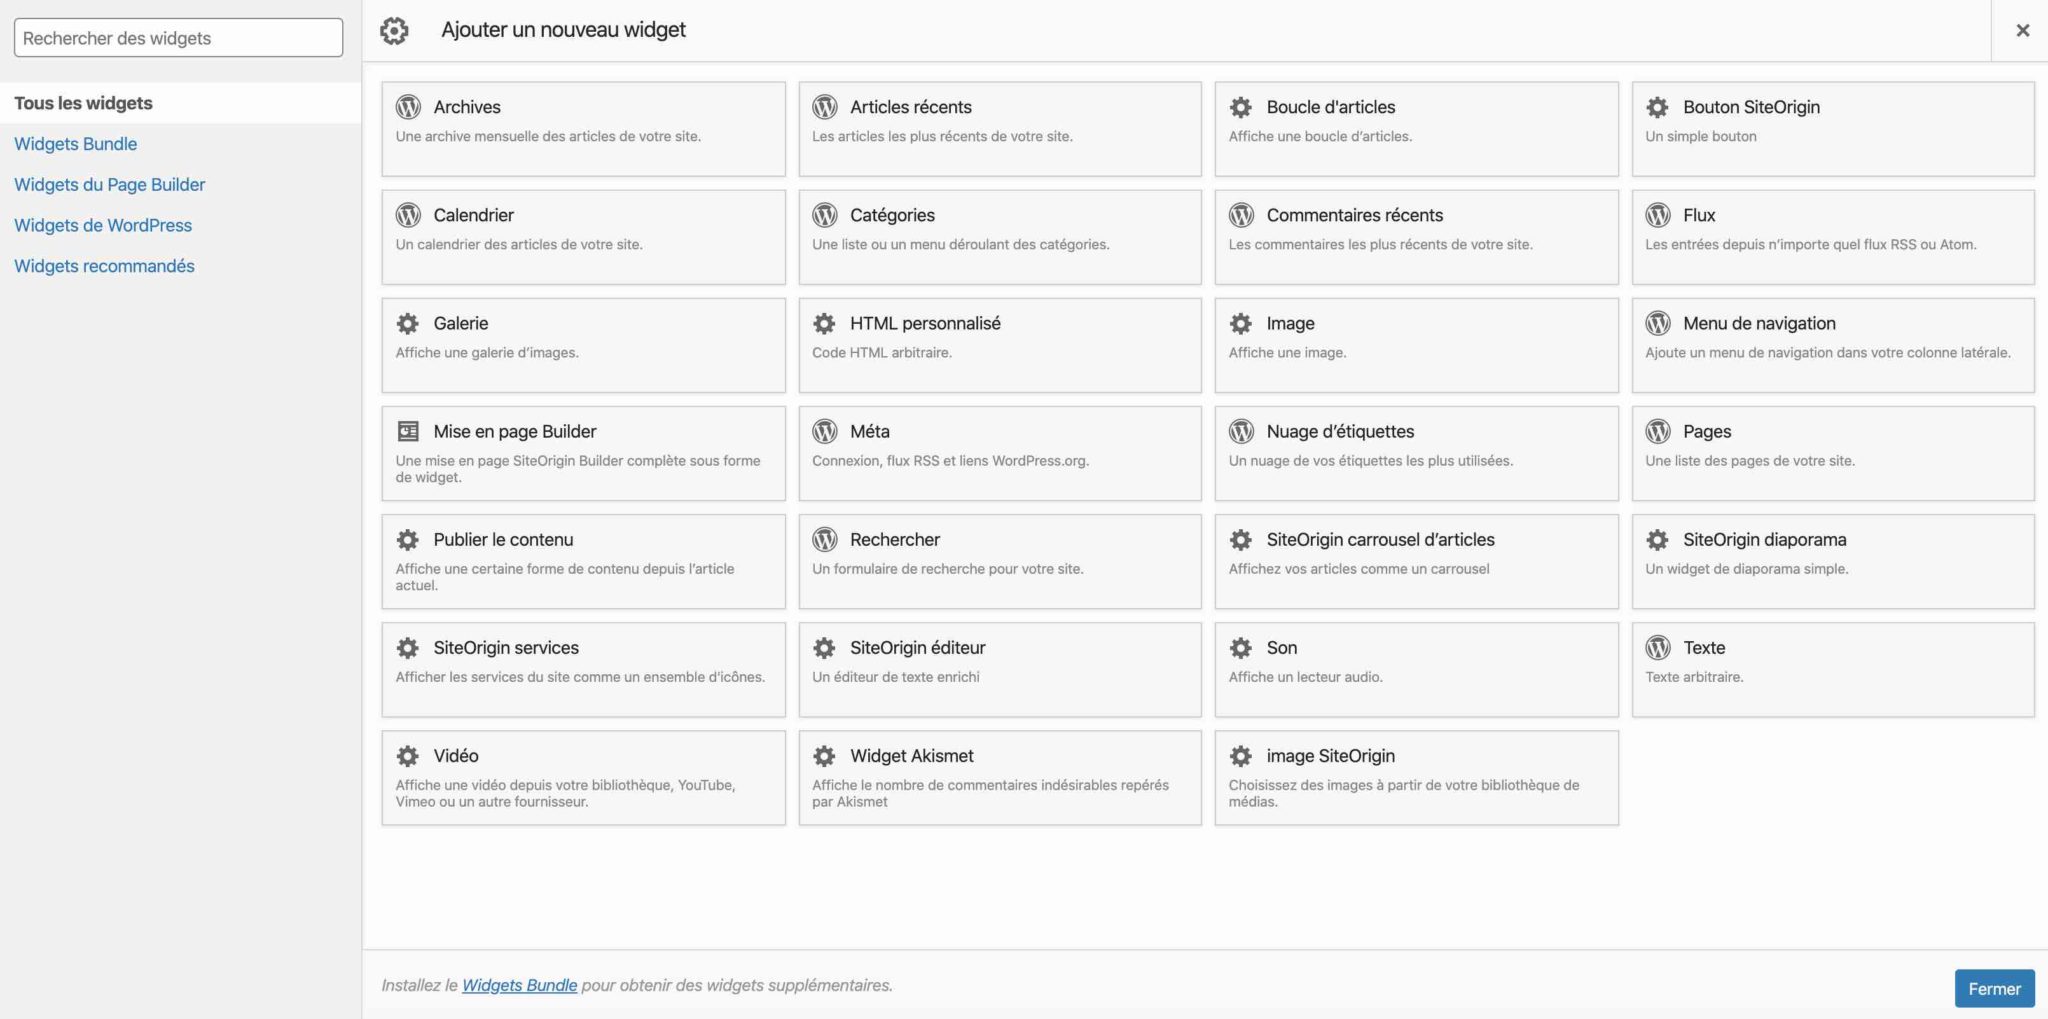Select the Vidéo widget gear icon
The width and height of the screenshot is (2048, 1019).
tap(408, 755)
